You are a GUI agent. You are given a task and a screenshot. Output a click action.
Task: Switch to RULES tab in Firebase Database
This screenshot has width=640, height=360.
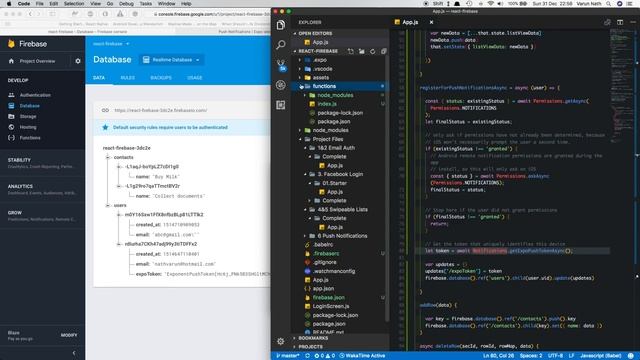[x=128, y=78]
